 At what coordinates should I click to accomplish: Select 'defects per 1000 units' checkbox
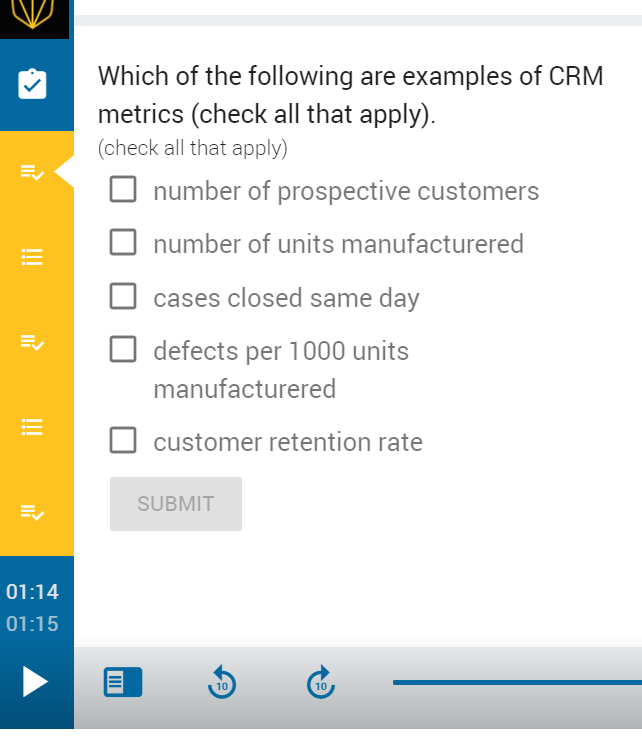pyautogui.click(x=123, y=350)
